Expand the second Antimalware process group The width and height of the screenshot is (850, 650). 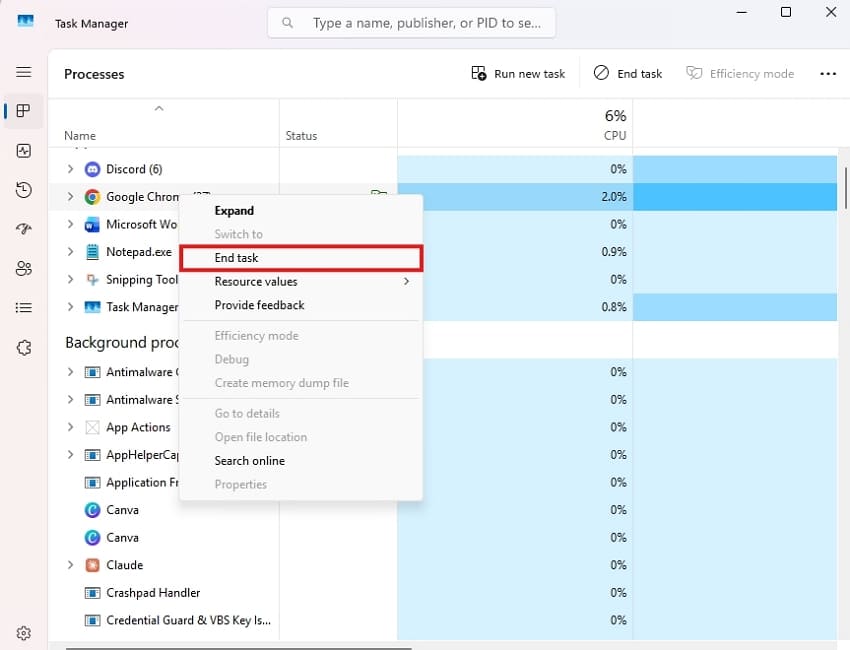tap(70, 400)
